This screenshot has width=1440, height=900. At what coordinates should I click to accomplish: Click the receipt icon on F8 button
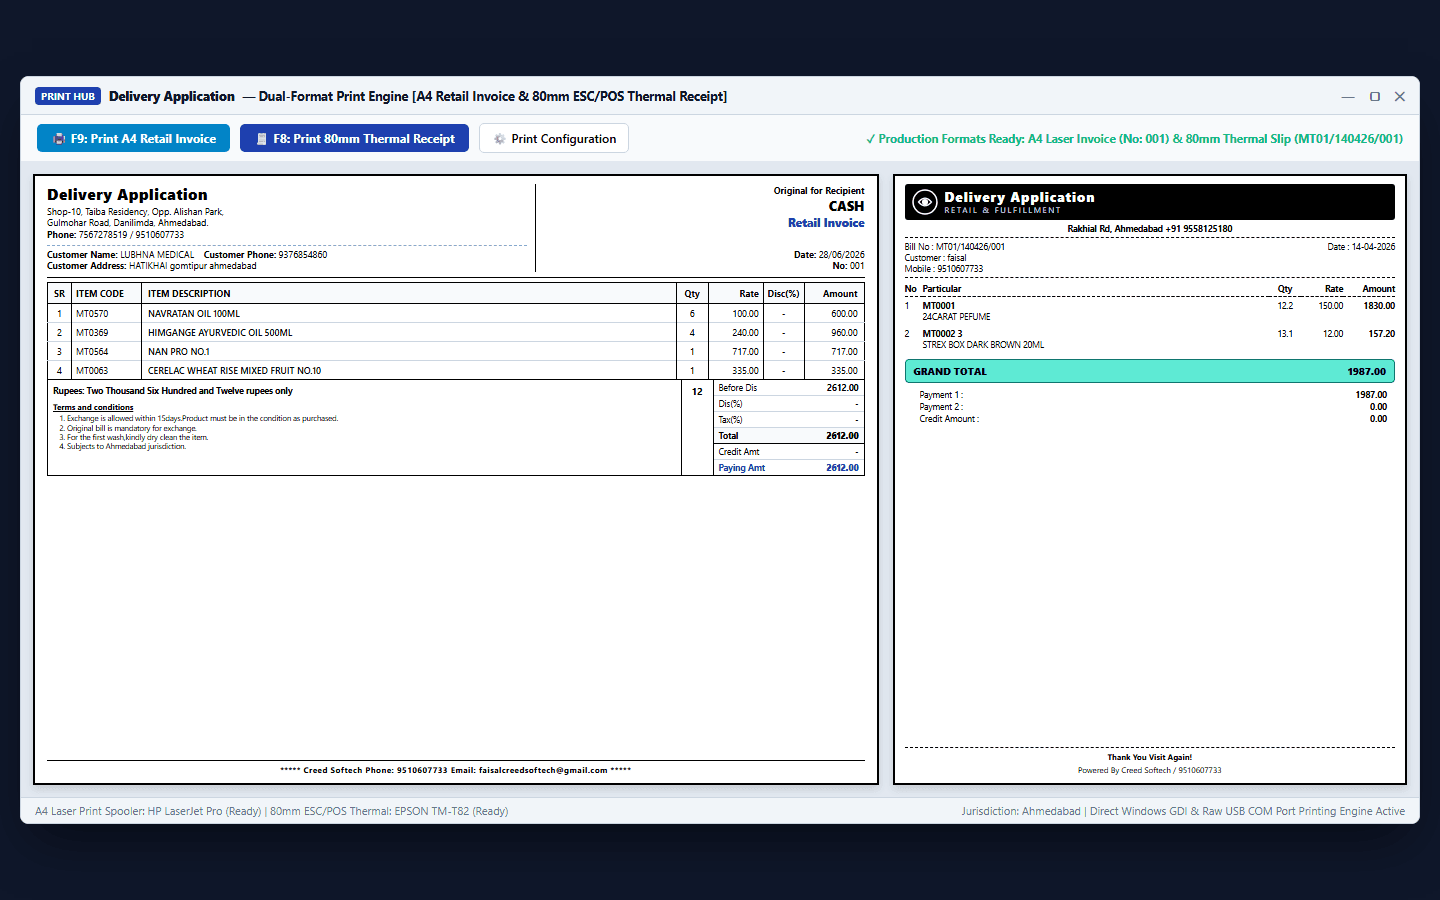(x=261, y=139)
